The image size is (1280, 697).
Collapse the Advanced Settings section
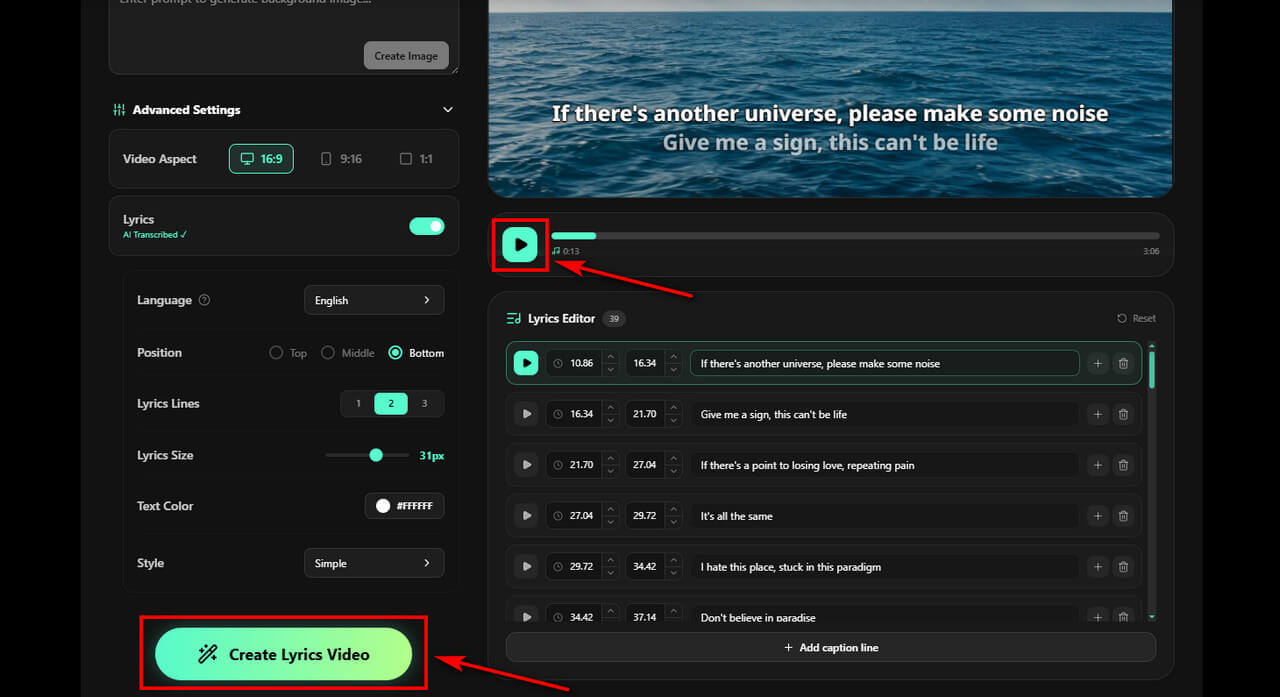point(447,110)
